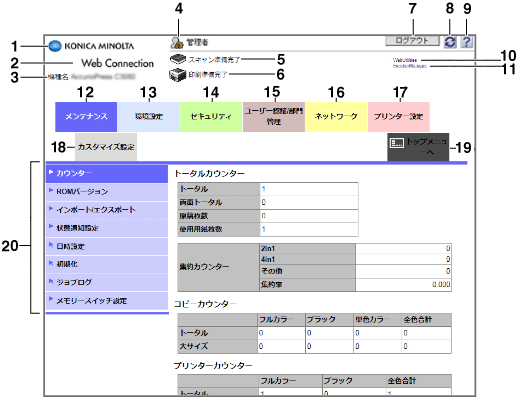Click the ログアウト (logout) button
517x397 pixels.
click(412, 41)
